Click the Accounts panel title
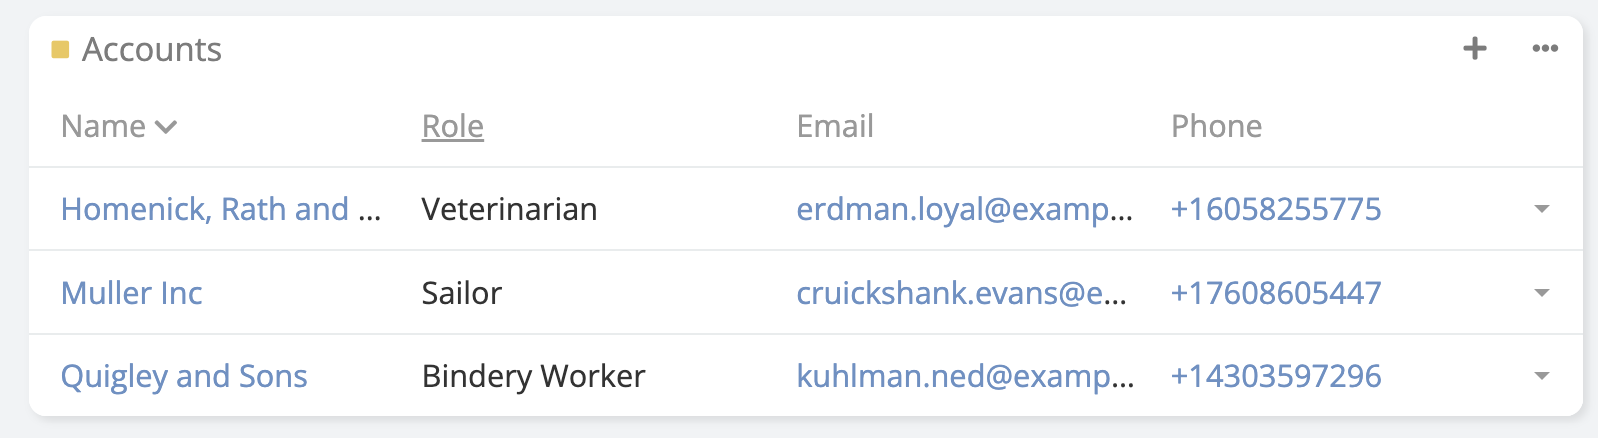The image size is (1598, 438). (x=152, y=49)
